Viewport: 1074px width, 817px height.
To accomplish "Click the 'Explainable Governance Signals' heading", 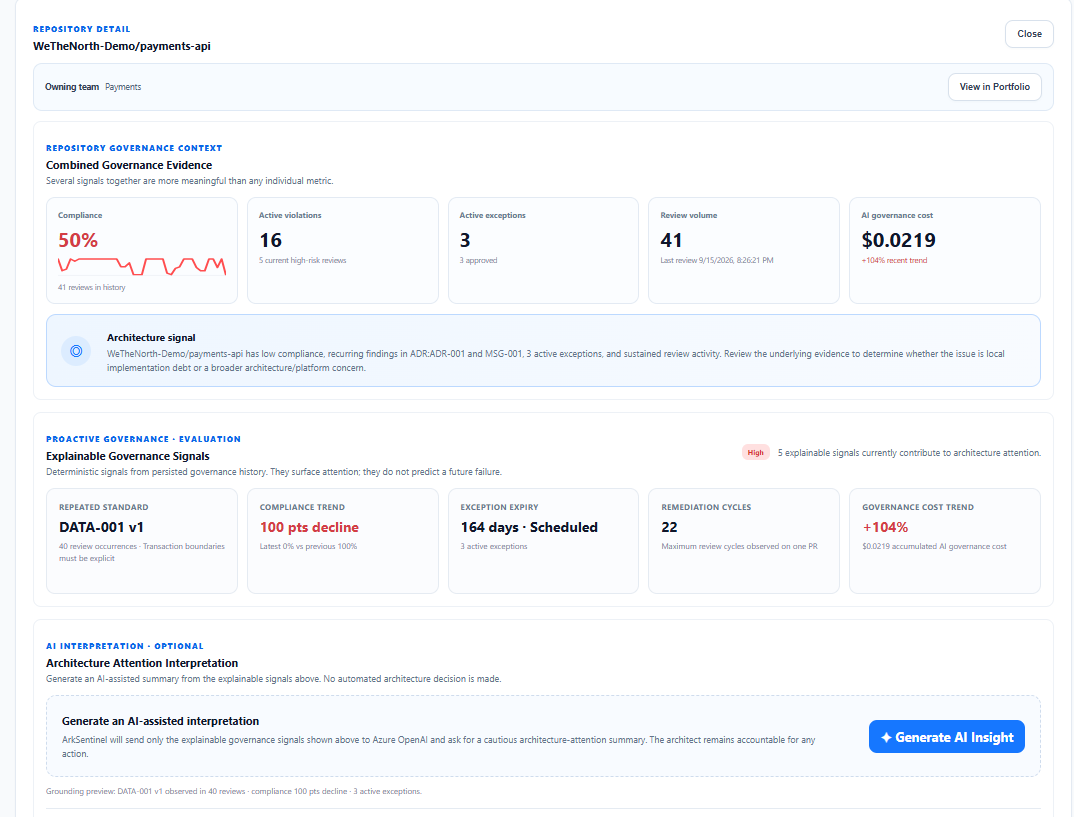I will pos(127,456).
